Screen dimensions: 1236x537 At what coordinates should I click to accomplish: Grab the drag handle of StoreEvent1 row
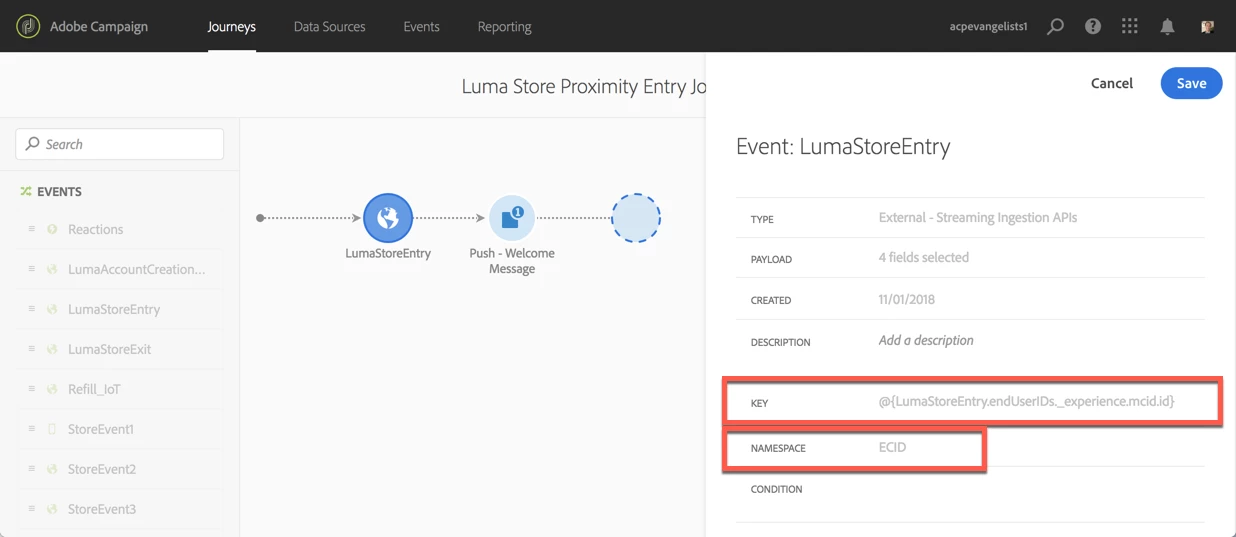[32, 429]
